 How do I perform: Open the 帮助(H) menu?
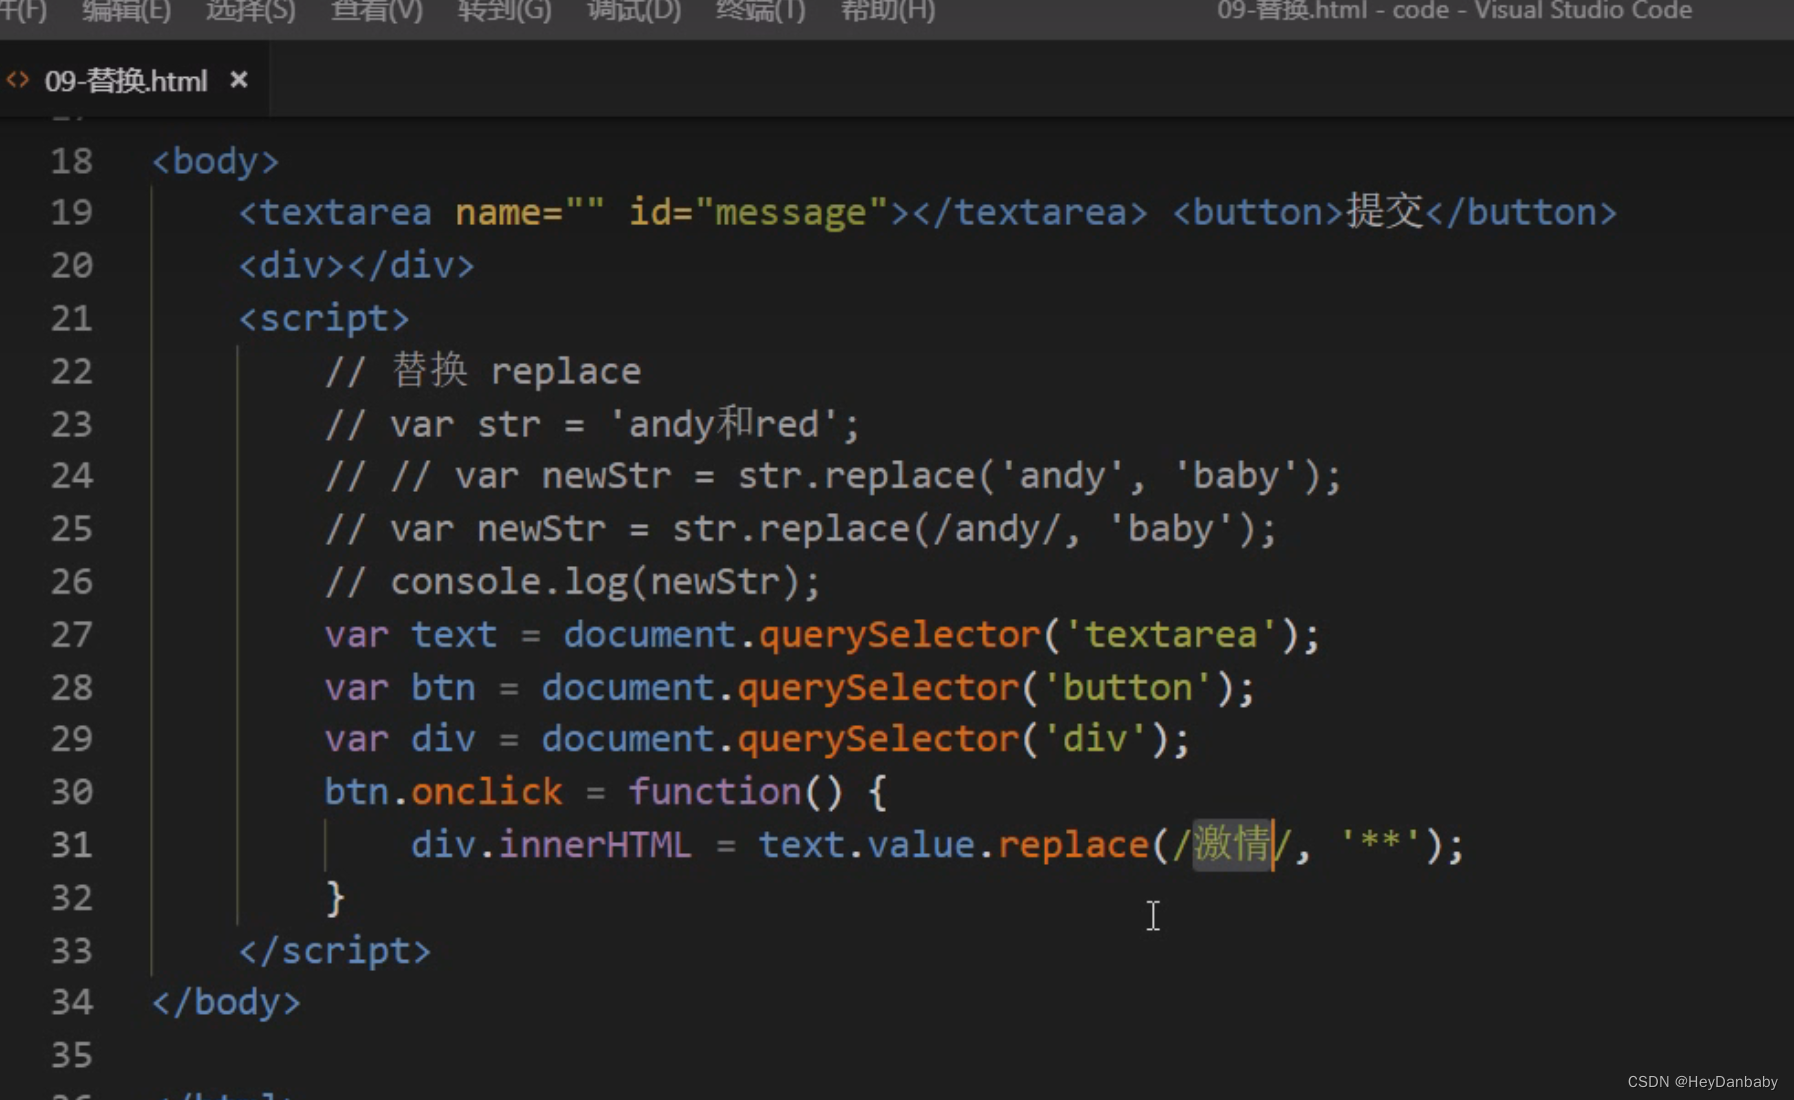pyautogui.click(x=888, y=11)
